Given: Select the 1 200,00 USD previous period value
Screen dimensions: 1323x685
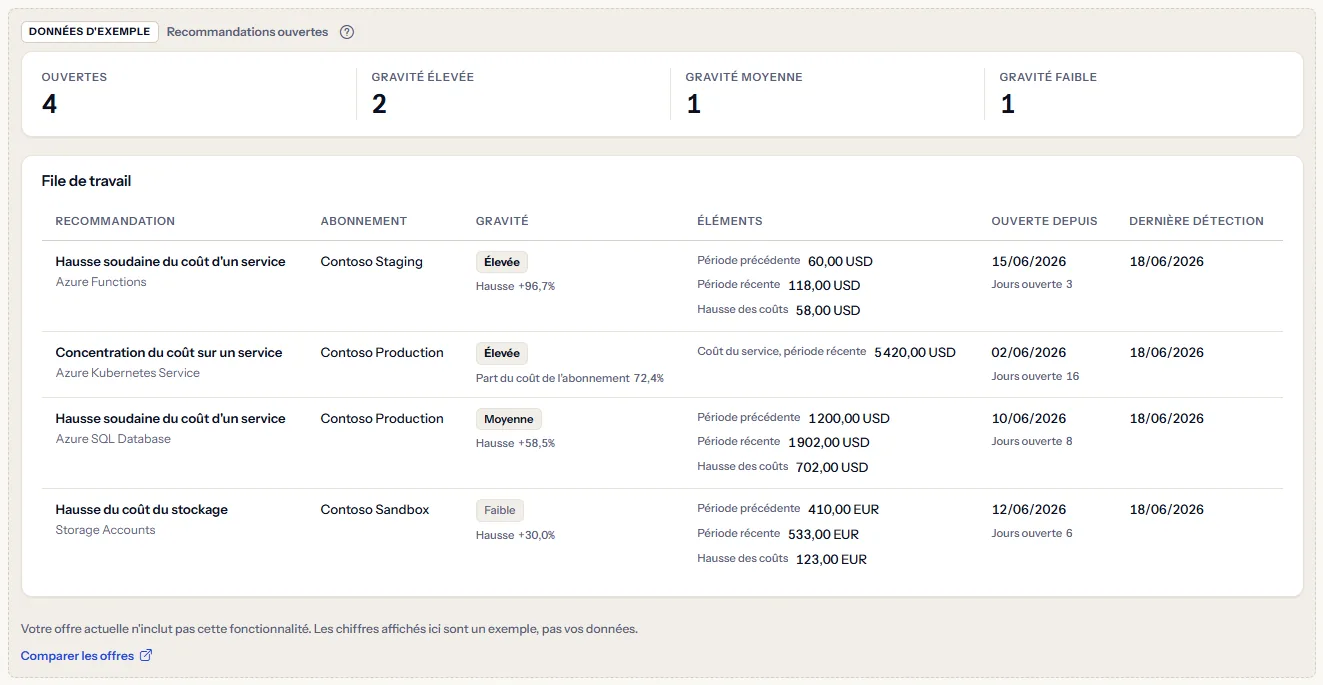Looking at the screenshot, I should pyautogui.click(x=849, y=418).
